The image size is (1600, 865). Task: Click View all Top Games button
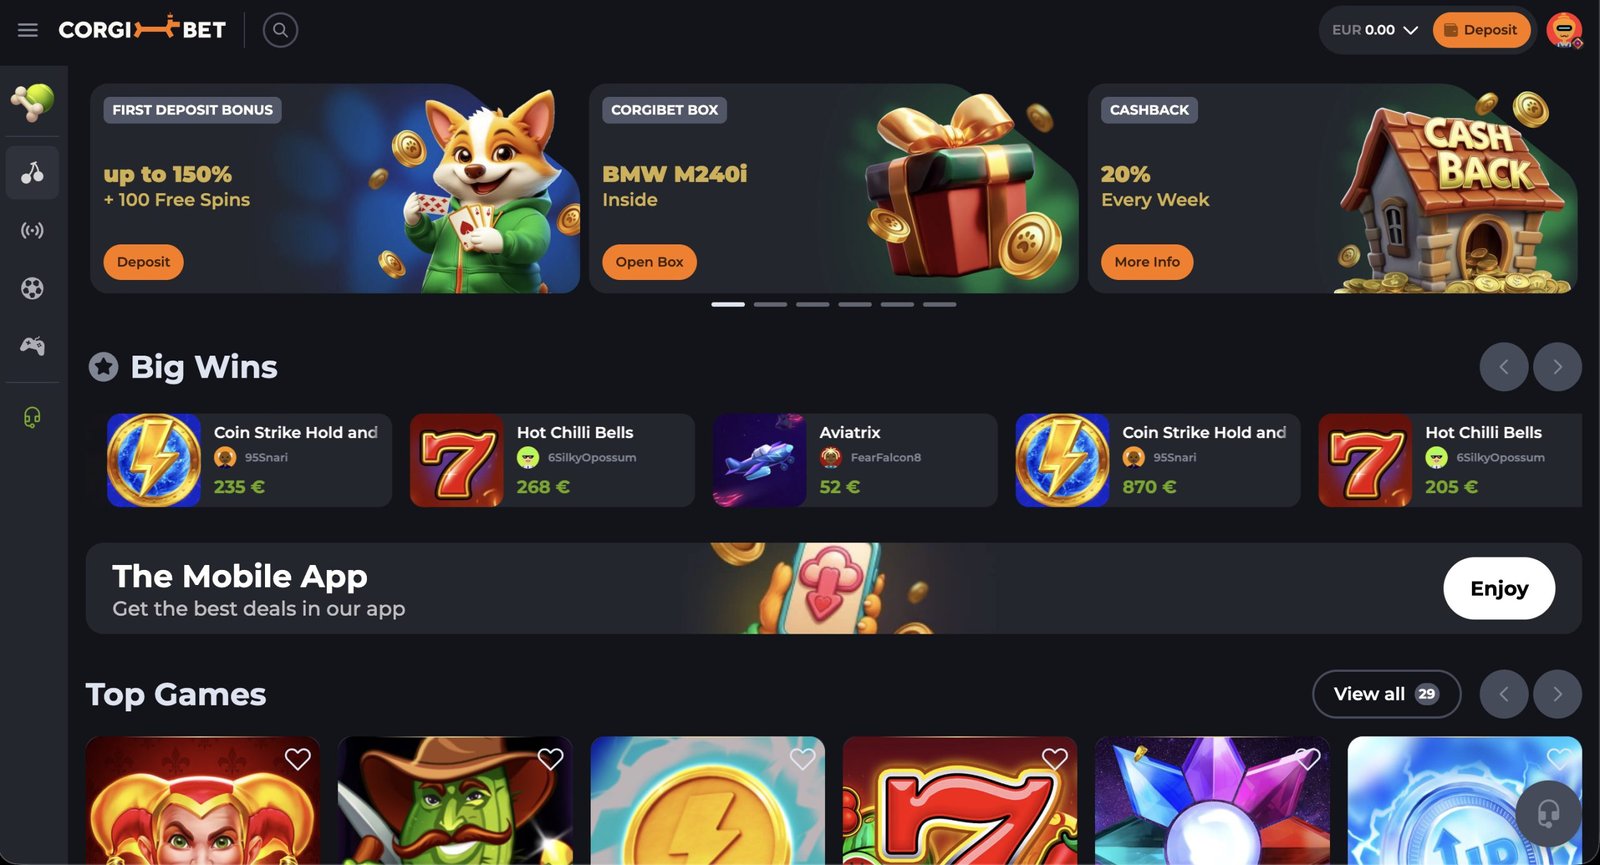[1386, 694]
